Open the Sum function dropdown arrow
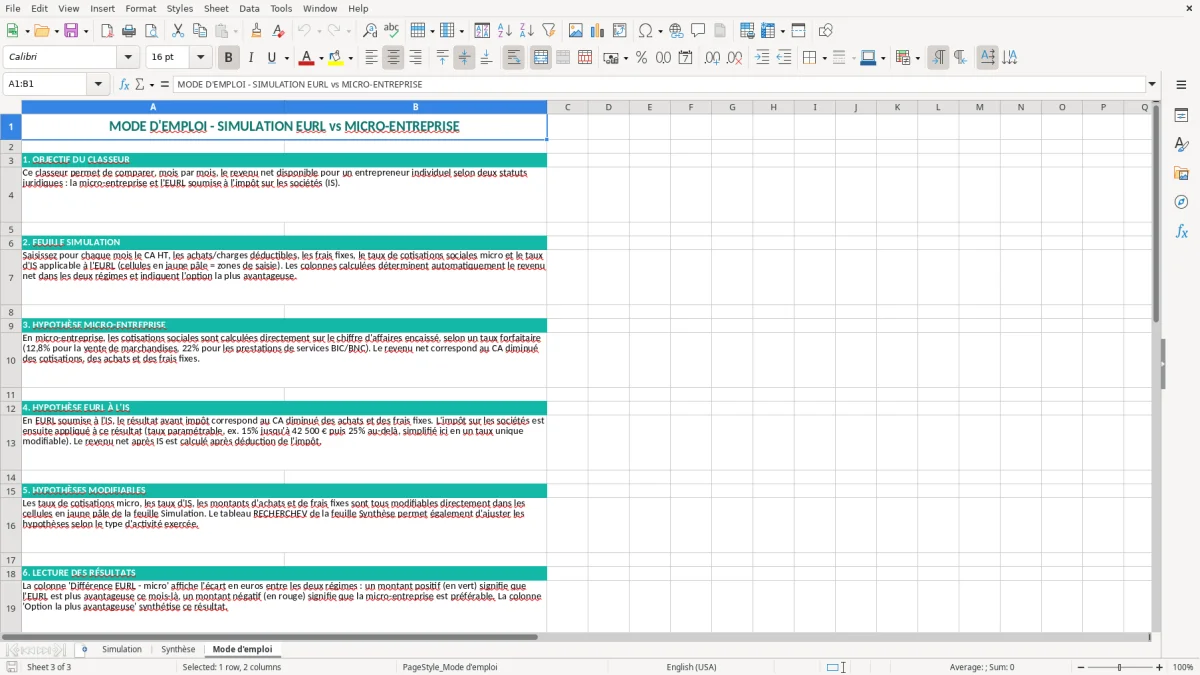 point(151,85)
